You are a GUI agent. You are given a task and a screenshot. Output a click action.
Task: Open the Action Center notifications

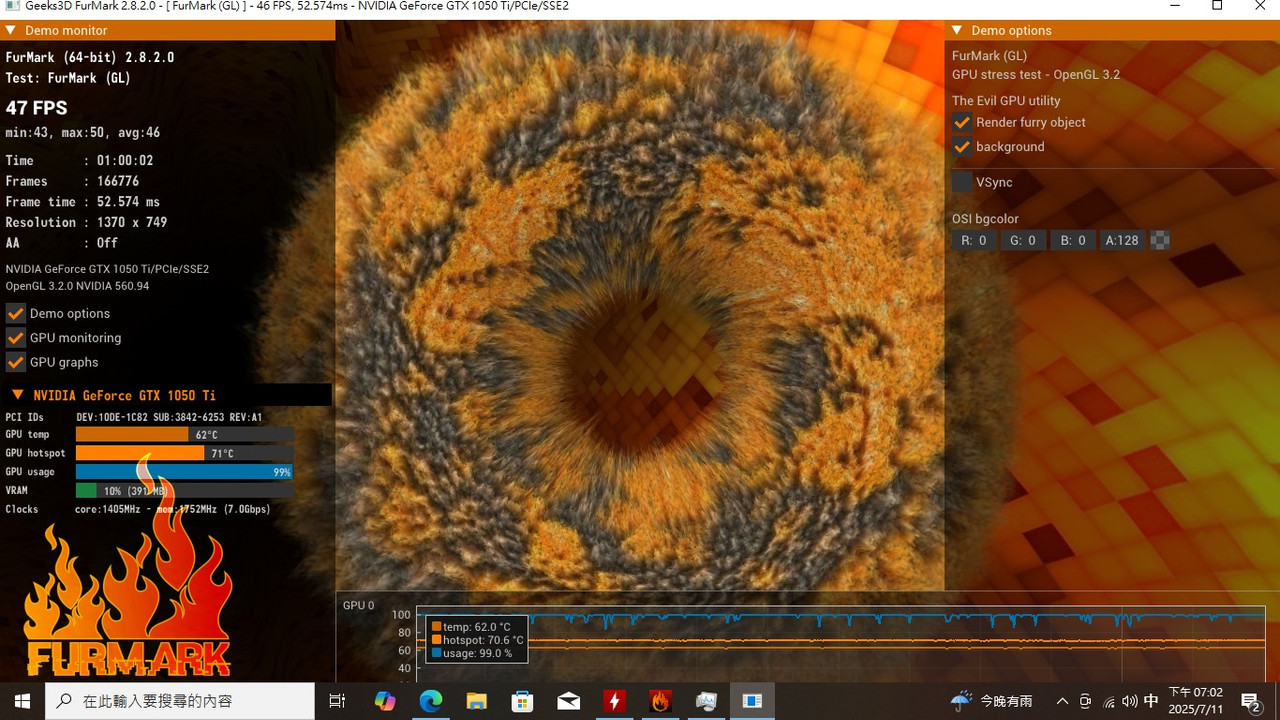pyautogui.click(x=1250, y=701)
